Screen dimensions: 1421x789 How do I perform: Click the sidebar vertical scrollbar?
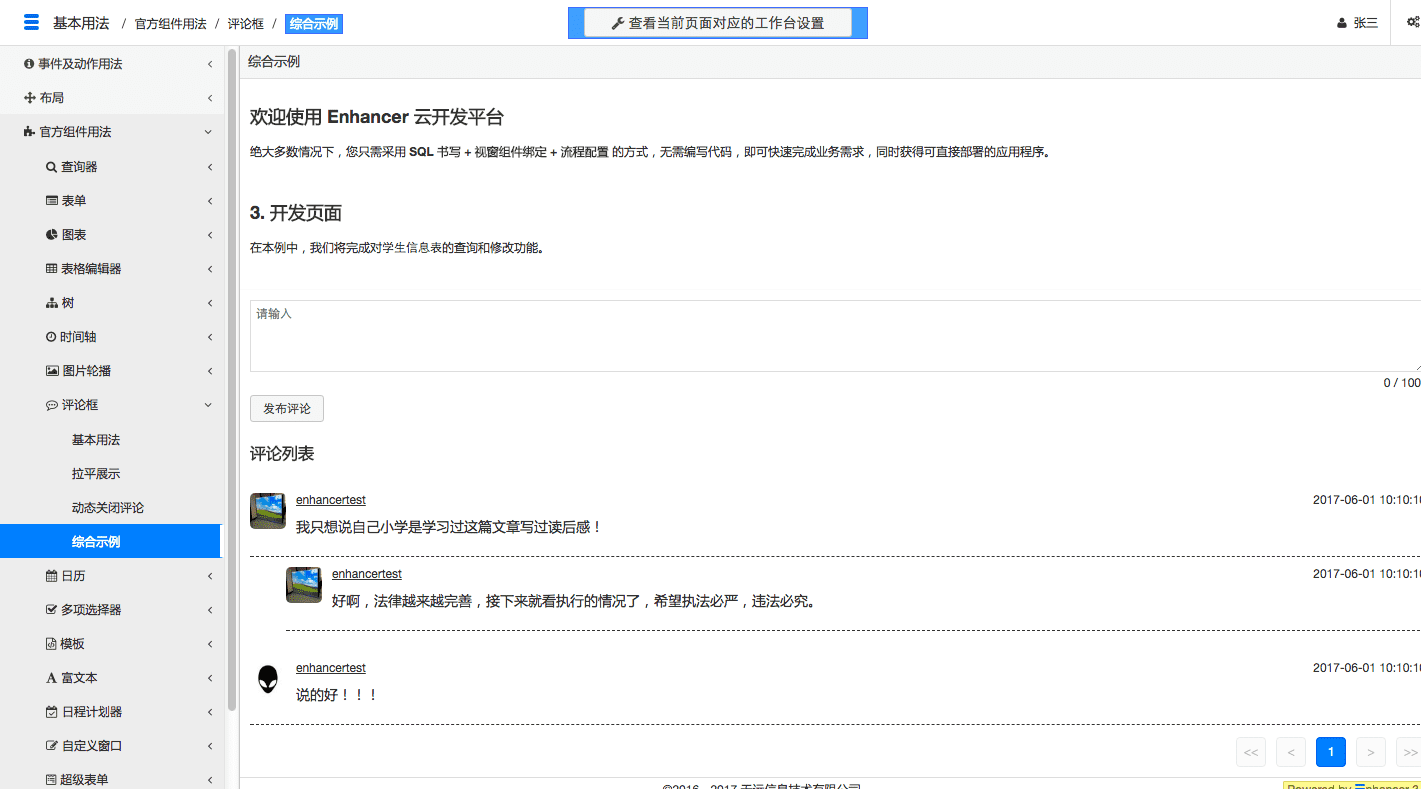pos(232,380)
